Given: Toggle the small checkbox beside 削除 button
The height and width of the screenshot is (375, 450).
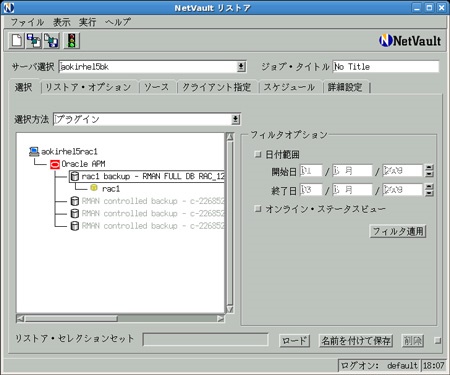Looking at the screenshot, I should pyautogui.click(x=438, y=341).
